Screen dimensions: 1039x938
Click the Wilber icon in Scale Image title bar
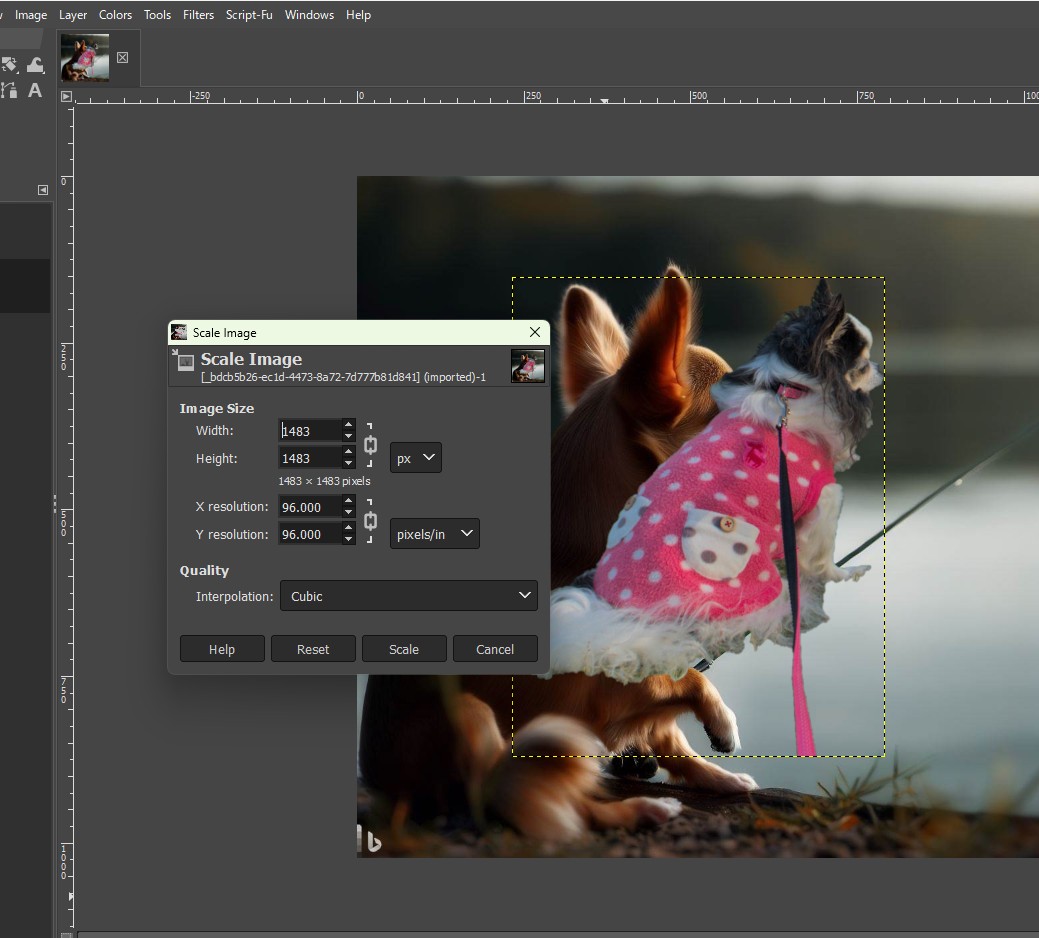click(x=178, y=332)
